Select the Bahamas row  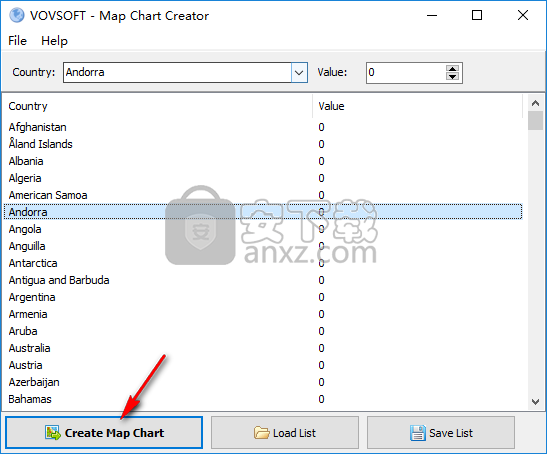263,399
